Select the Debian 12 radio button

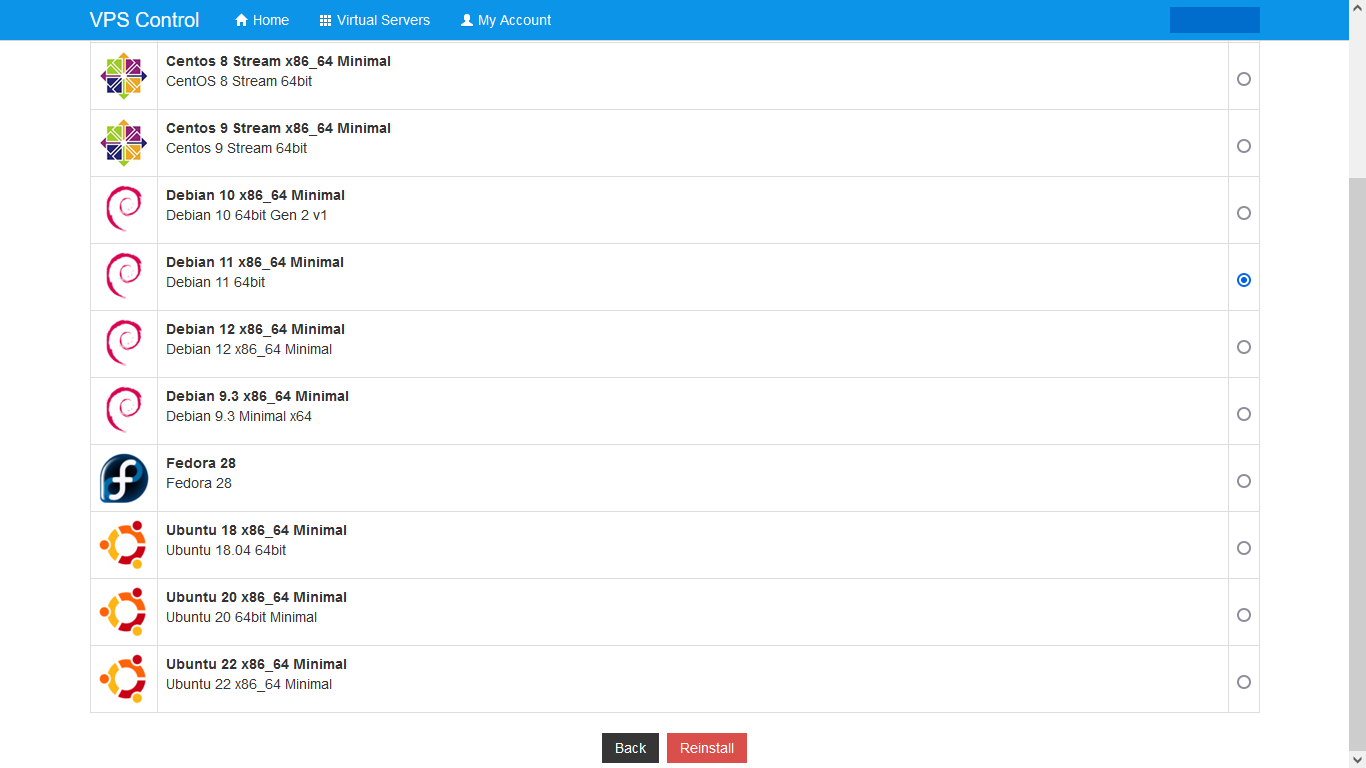click(x=1244, y=347)
